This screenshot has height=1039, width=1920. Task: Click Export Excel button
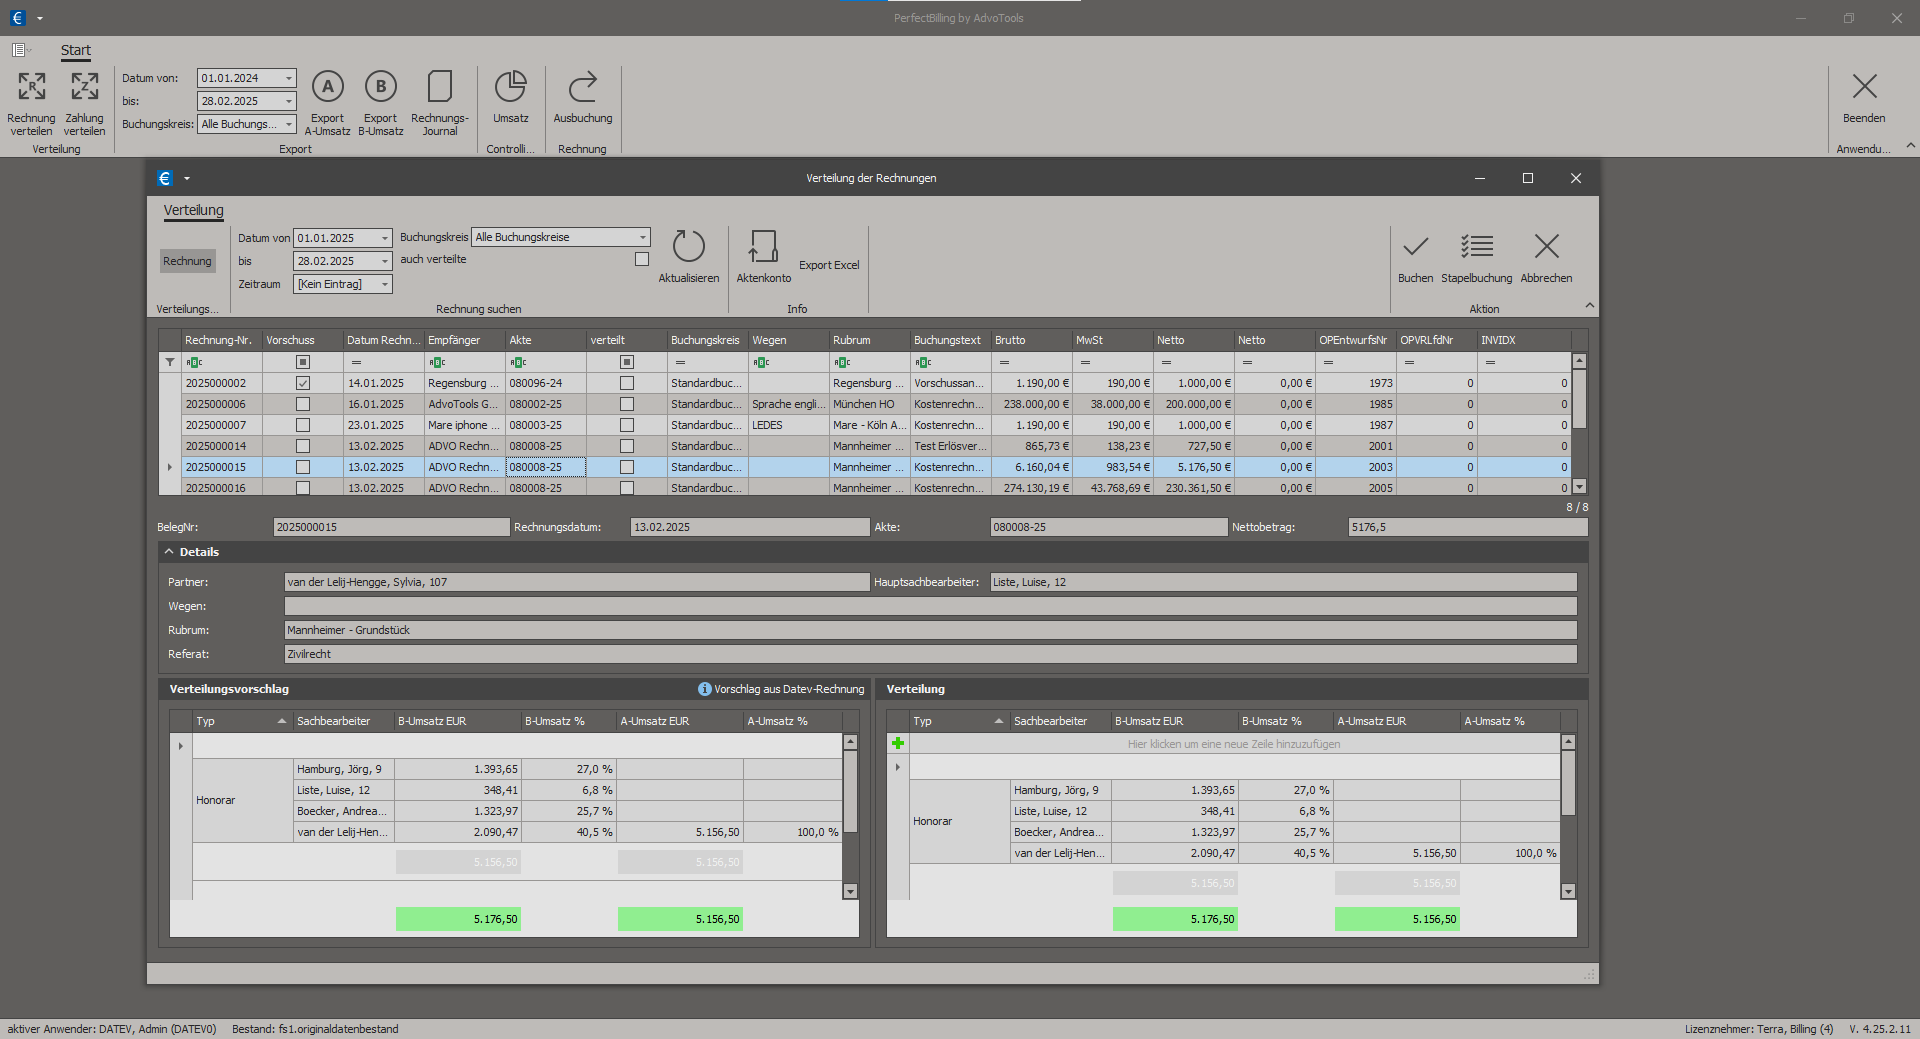tap(828, 265)
